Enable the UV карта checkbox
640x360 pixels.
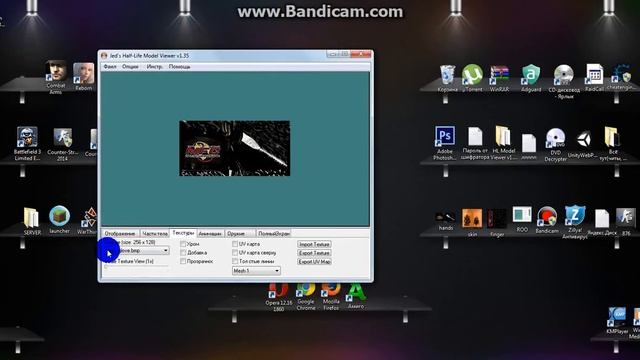[x=235, y=244]
